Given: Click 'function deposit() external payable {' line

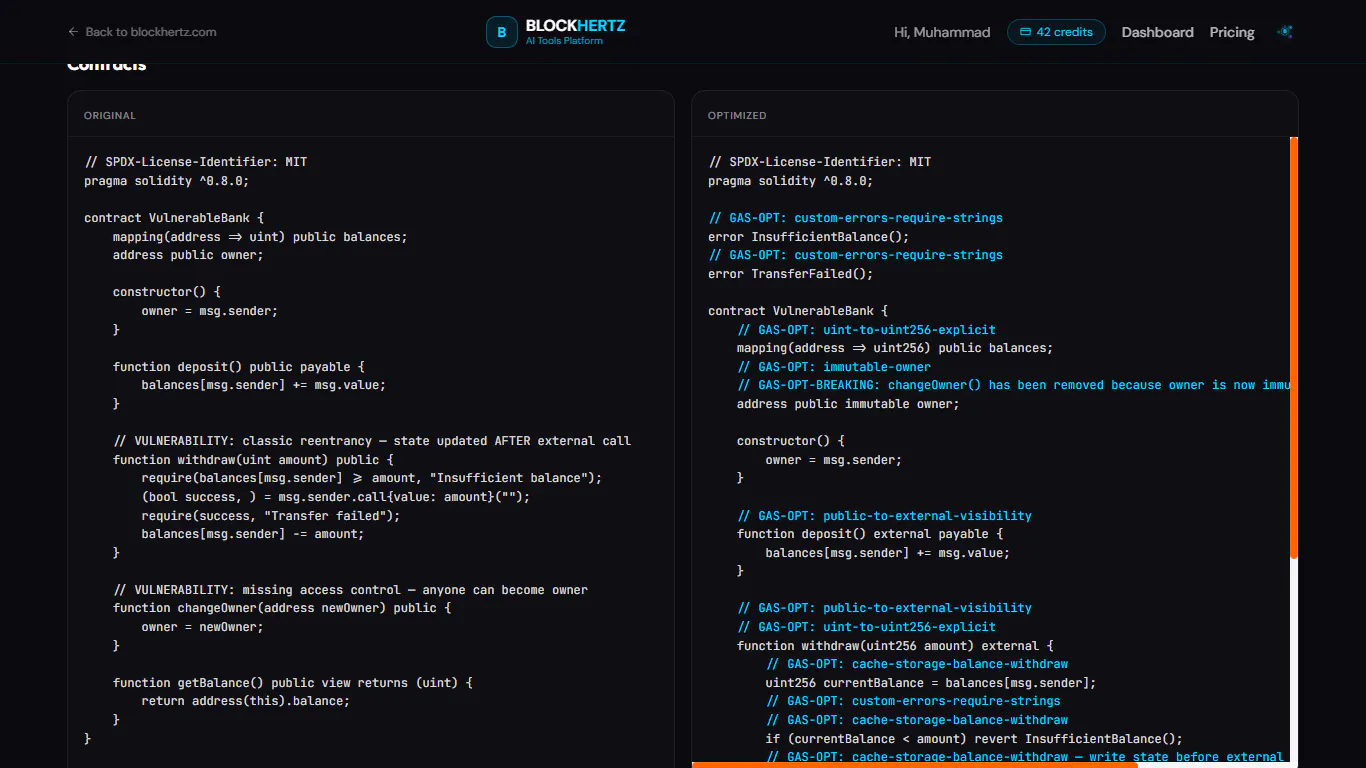Looking at the screenshot, I should click(x=870, y=534).
